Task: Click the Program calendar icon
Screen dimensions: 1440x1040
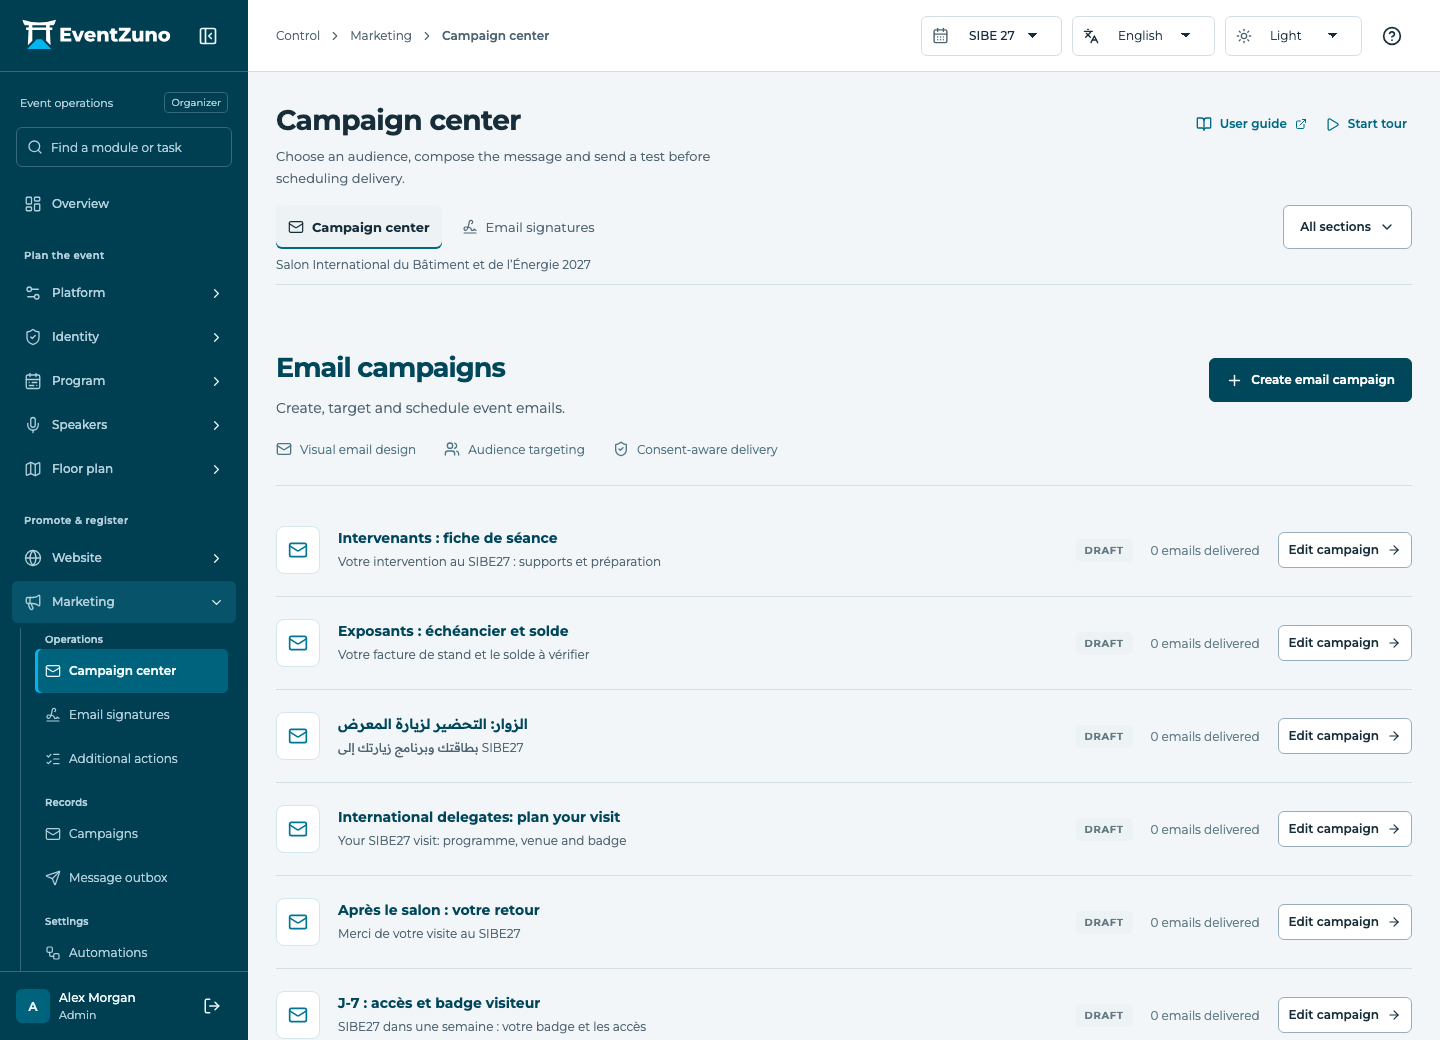Action: [33, 381]
